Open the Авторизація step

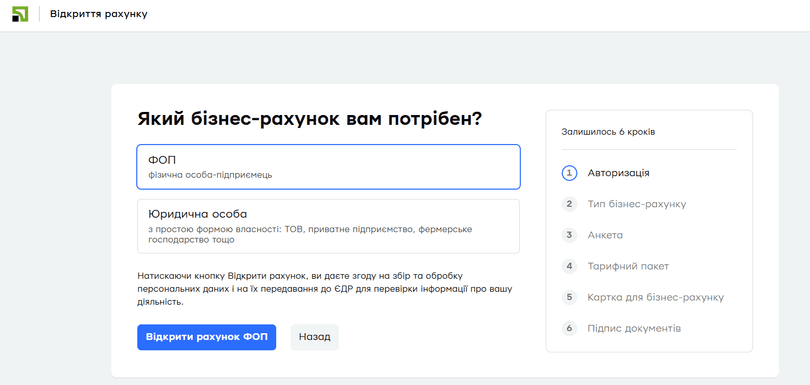(x=618, y=173)
